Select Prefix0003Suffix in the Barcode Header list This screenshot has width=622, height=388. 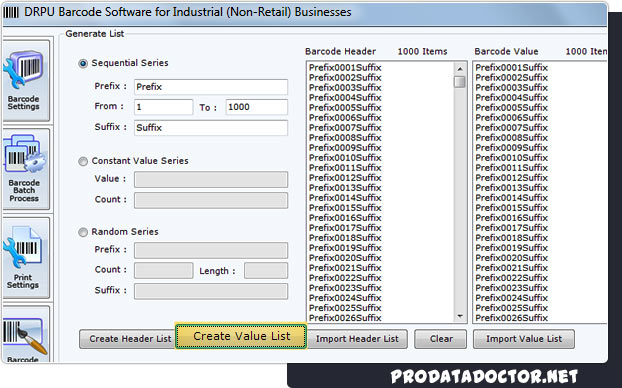click(345, 88)
